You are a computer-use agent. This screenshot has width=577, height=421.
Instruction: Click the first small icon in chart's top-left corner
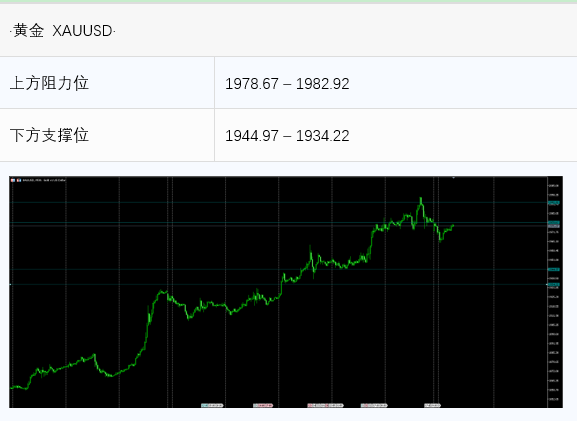pos(13,180)
